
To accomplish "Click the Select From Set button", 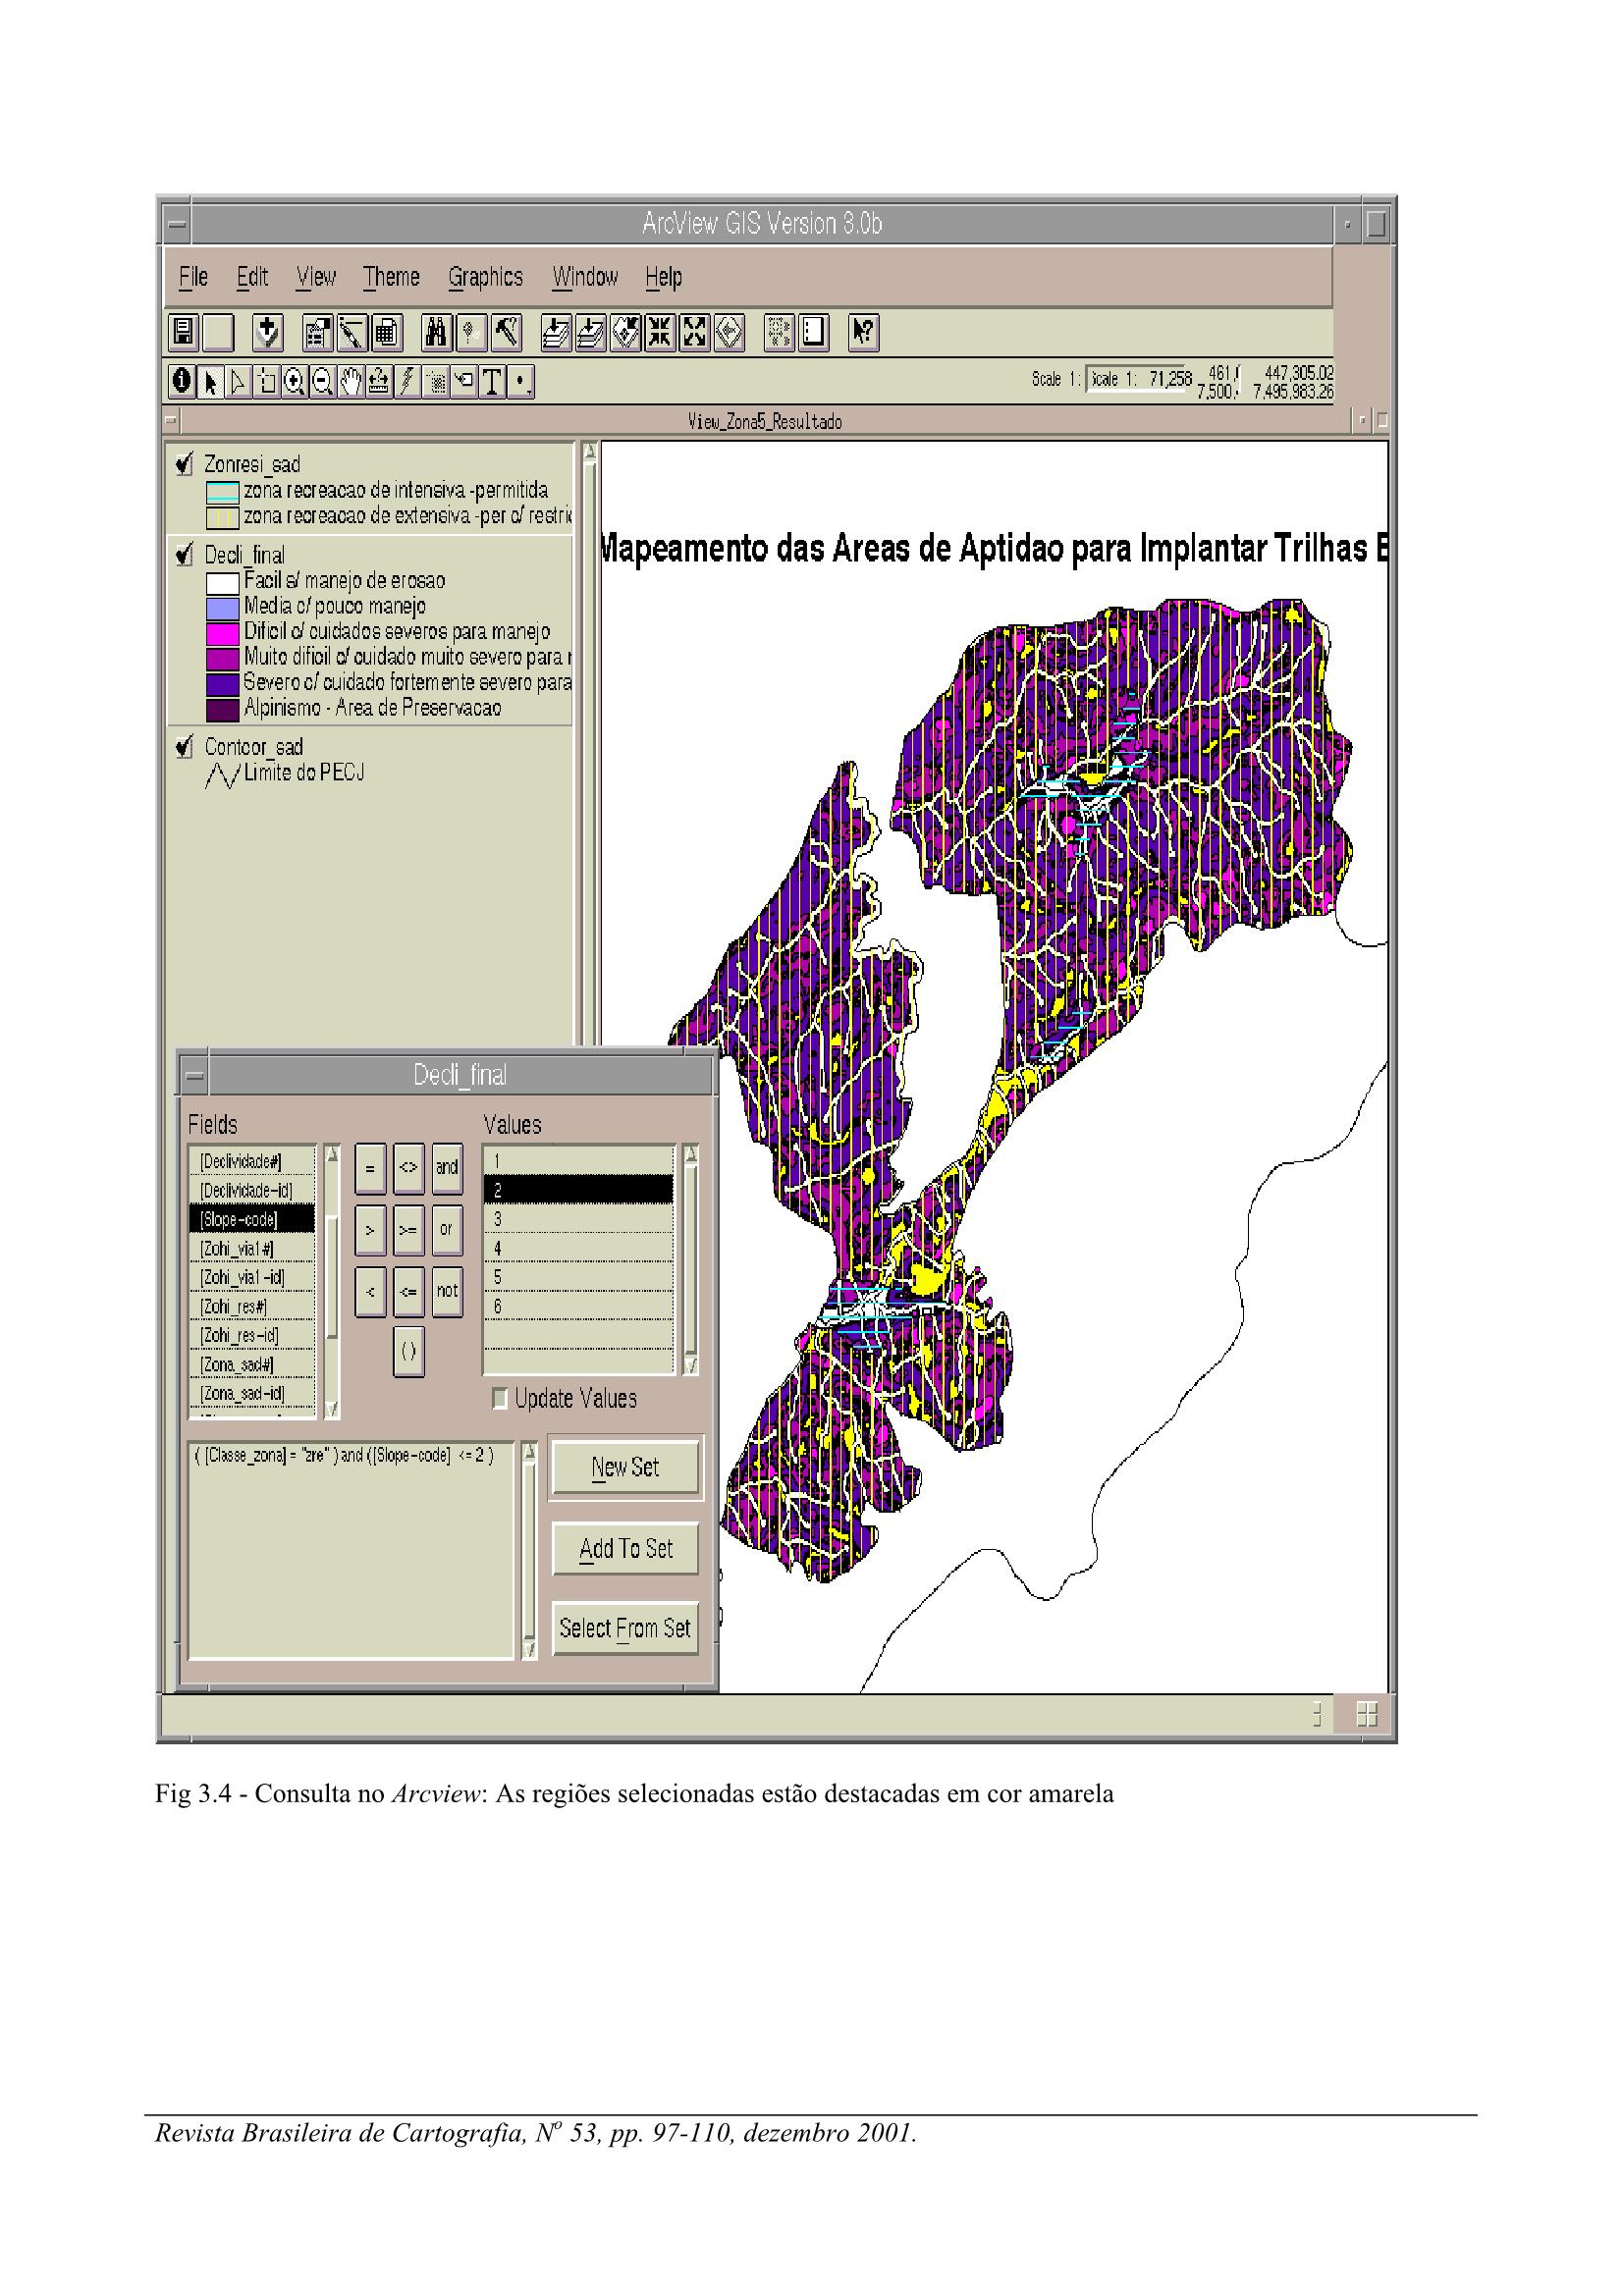I will [625, 1628].
